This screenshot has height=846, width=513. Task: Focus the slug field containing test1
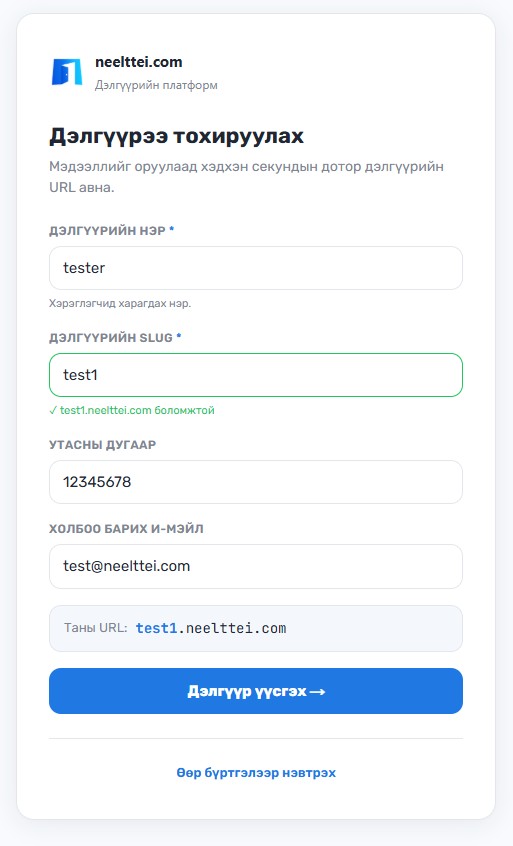(256, 375)
